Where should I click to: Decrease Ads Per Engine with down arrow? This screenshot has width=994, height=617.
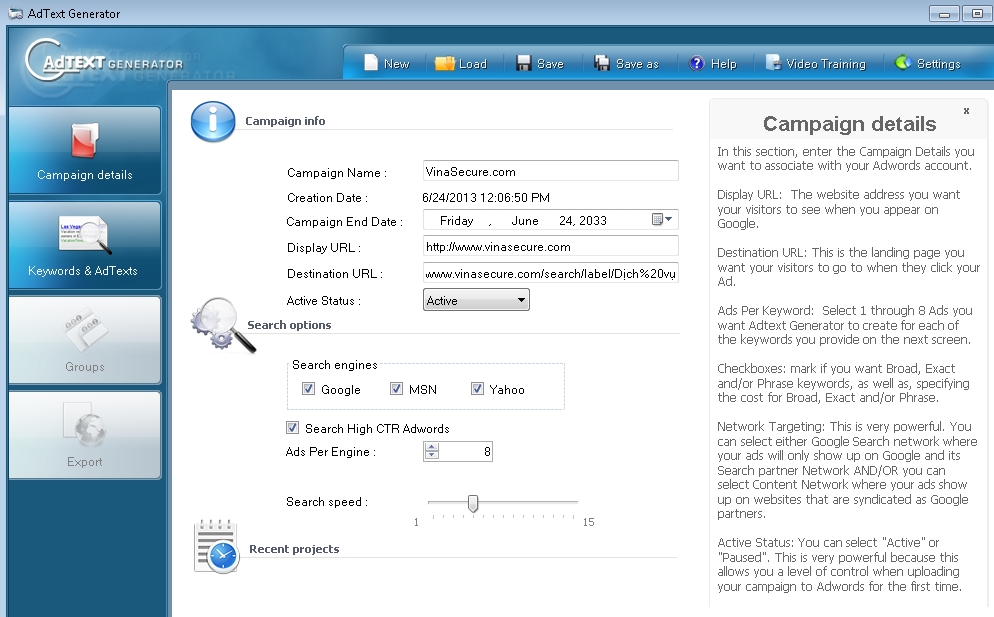[x=432, y=455]
